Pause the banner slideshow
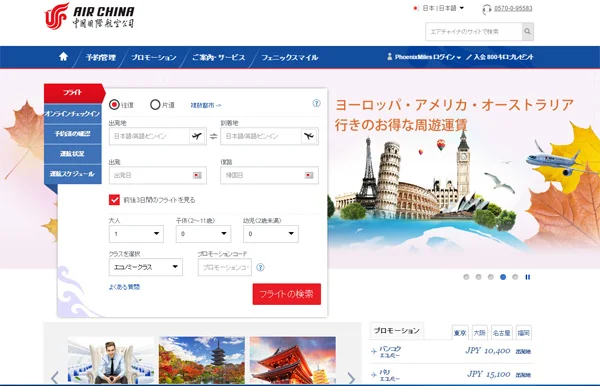This screenshot has width=600, height=386. click(x=528, y=277)
